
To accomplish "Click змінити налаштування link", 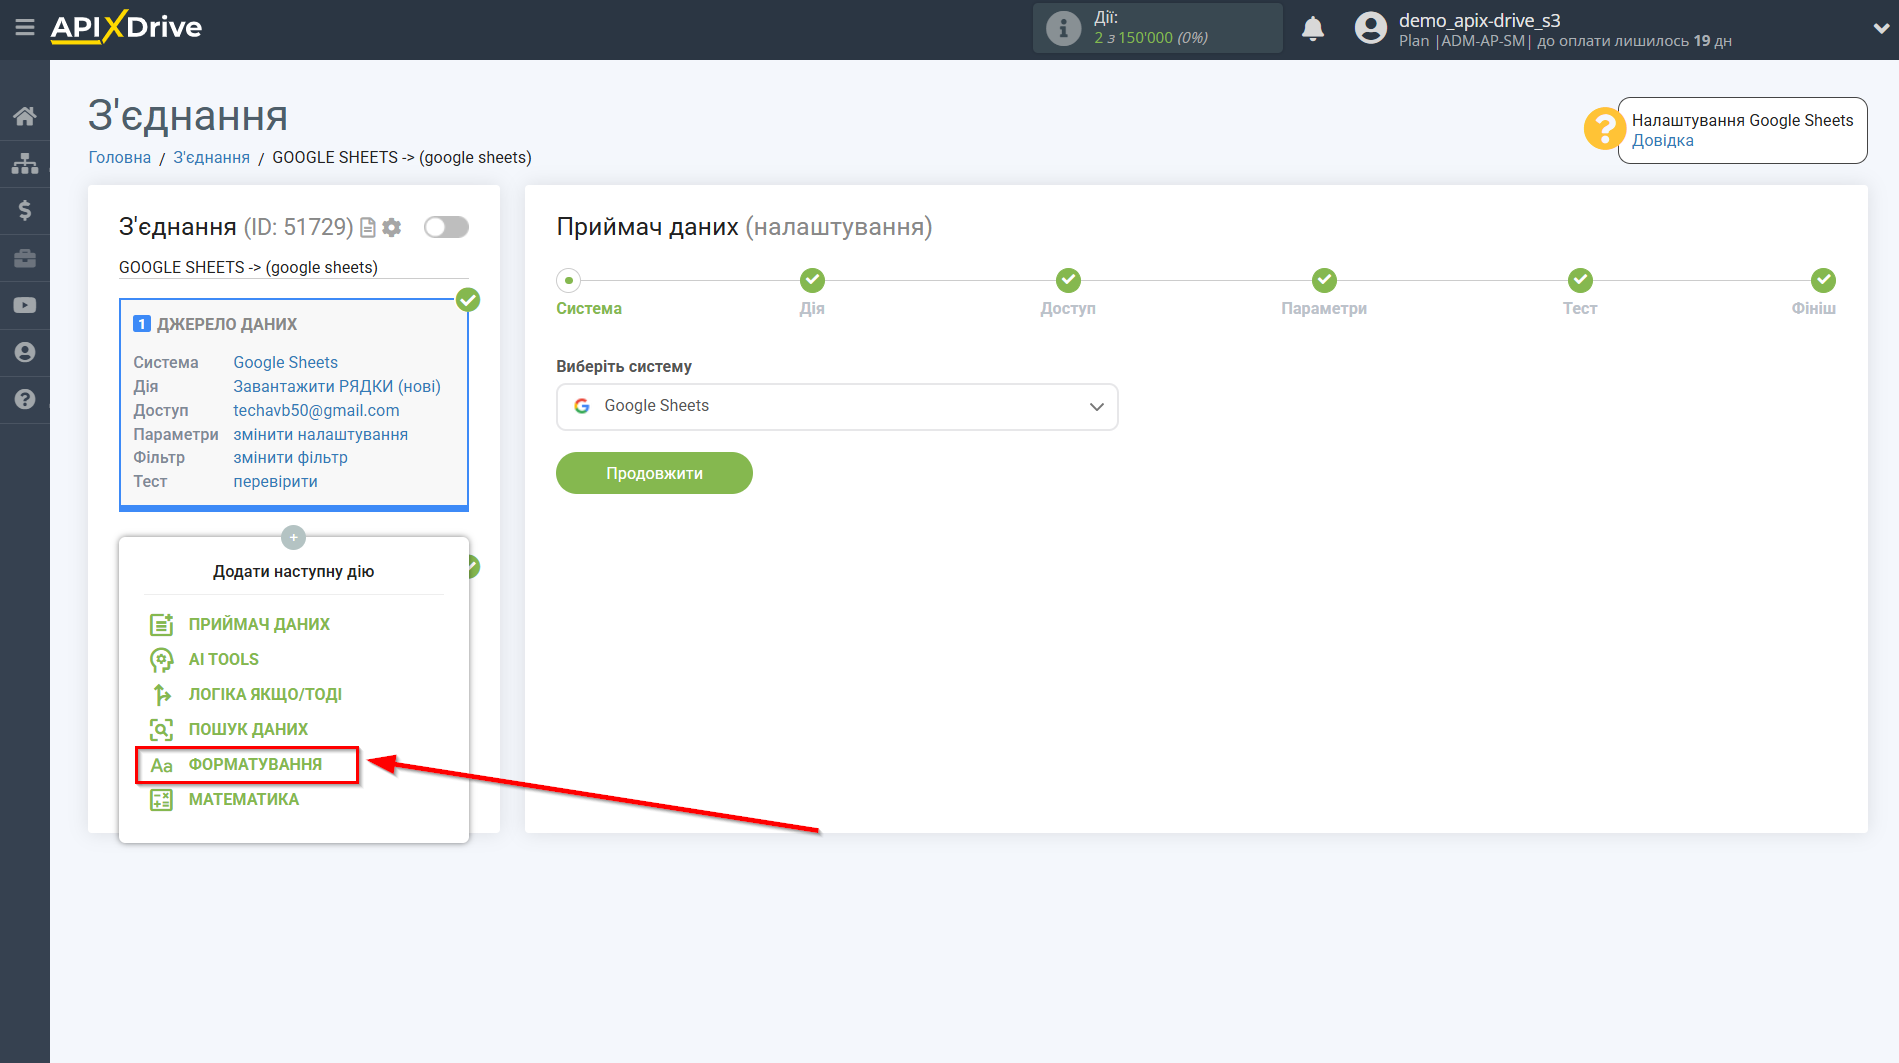I will click(320, 435).
